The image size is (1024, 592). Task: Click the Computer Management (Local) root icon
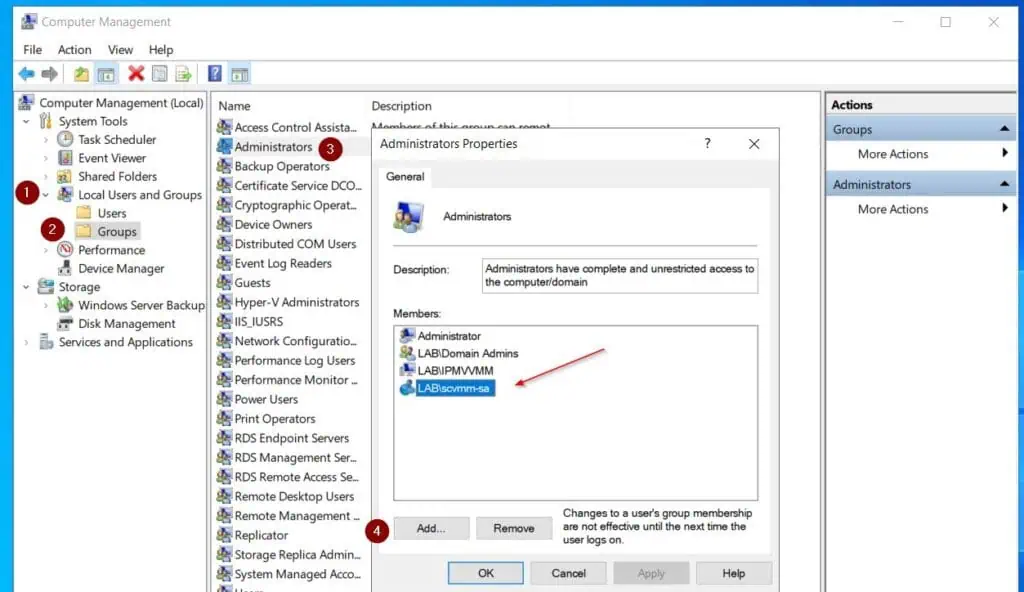[x=26, y=103]
